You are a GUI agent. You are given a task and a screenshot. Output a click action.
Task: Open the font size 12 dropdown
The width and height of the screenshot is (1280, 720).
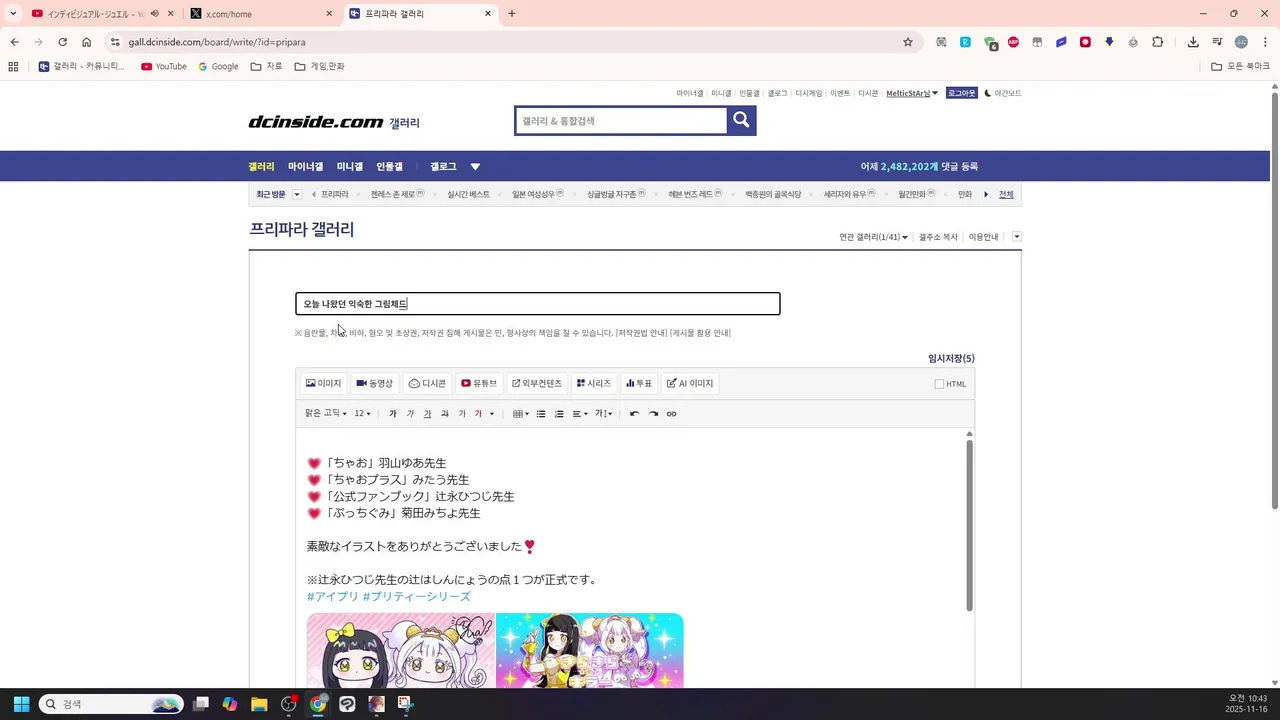click(363, 414)
